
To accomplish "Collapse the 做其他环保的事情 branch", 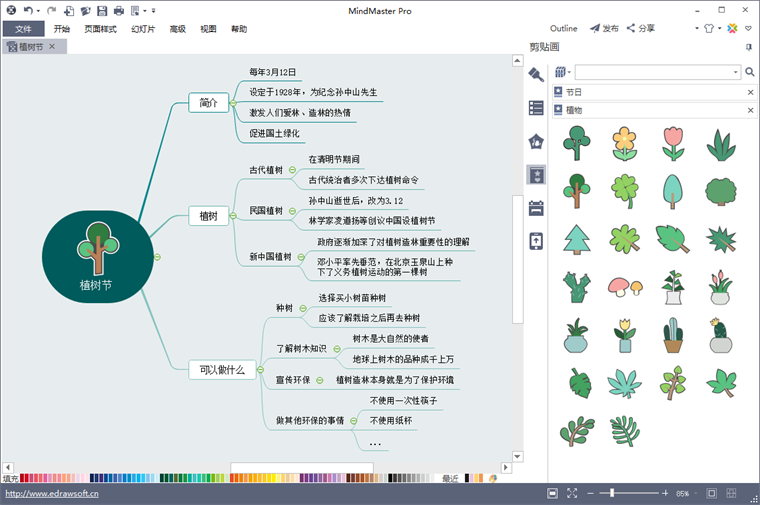I will (x=354, y=421).
